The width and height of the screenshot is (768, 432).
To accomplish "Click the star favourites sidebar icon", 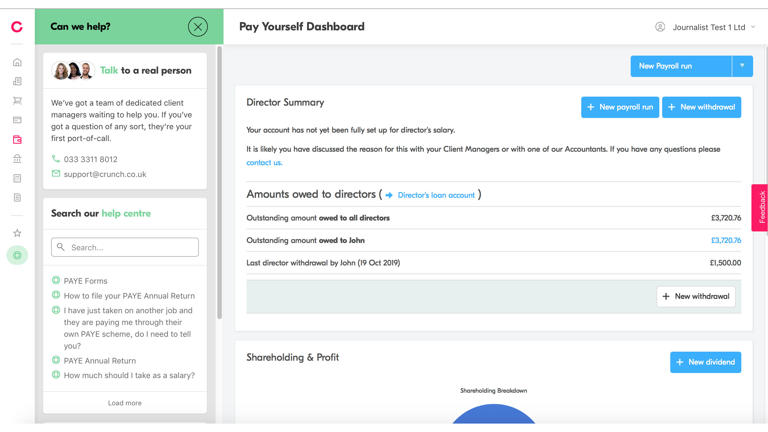I will [17, 233].
